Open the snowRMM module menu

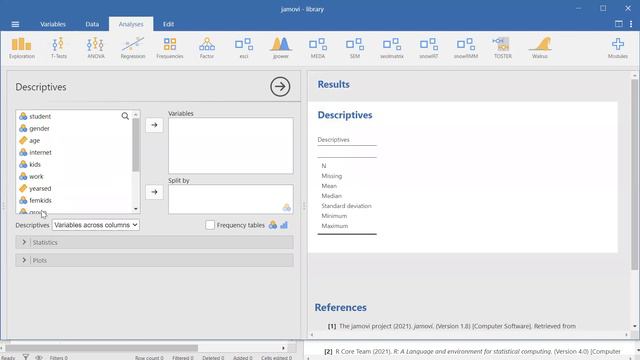(x=466, y=48)
